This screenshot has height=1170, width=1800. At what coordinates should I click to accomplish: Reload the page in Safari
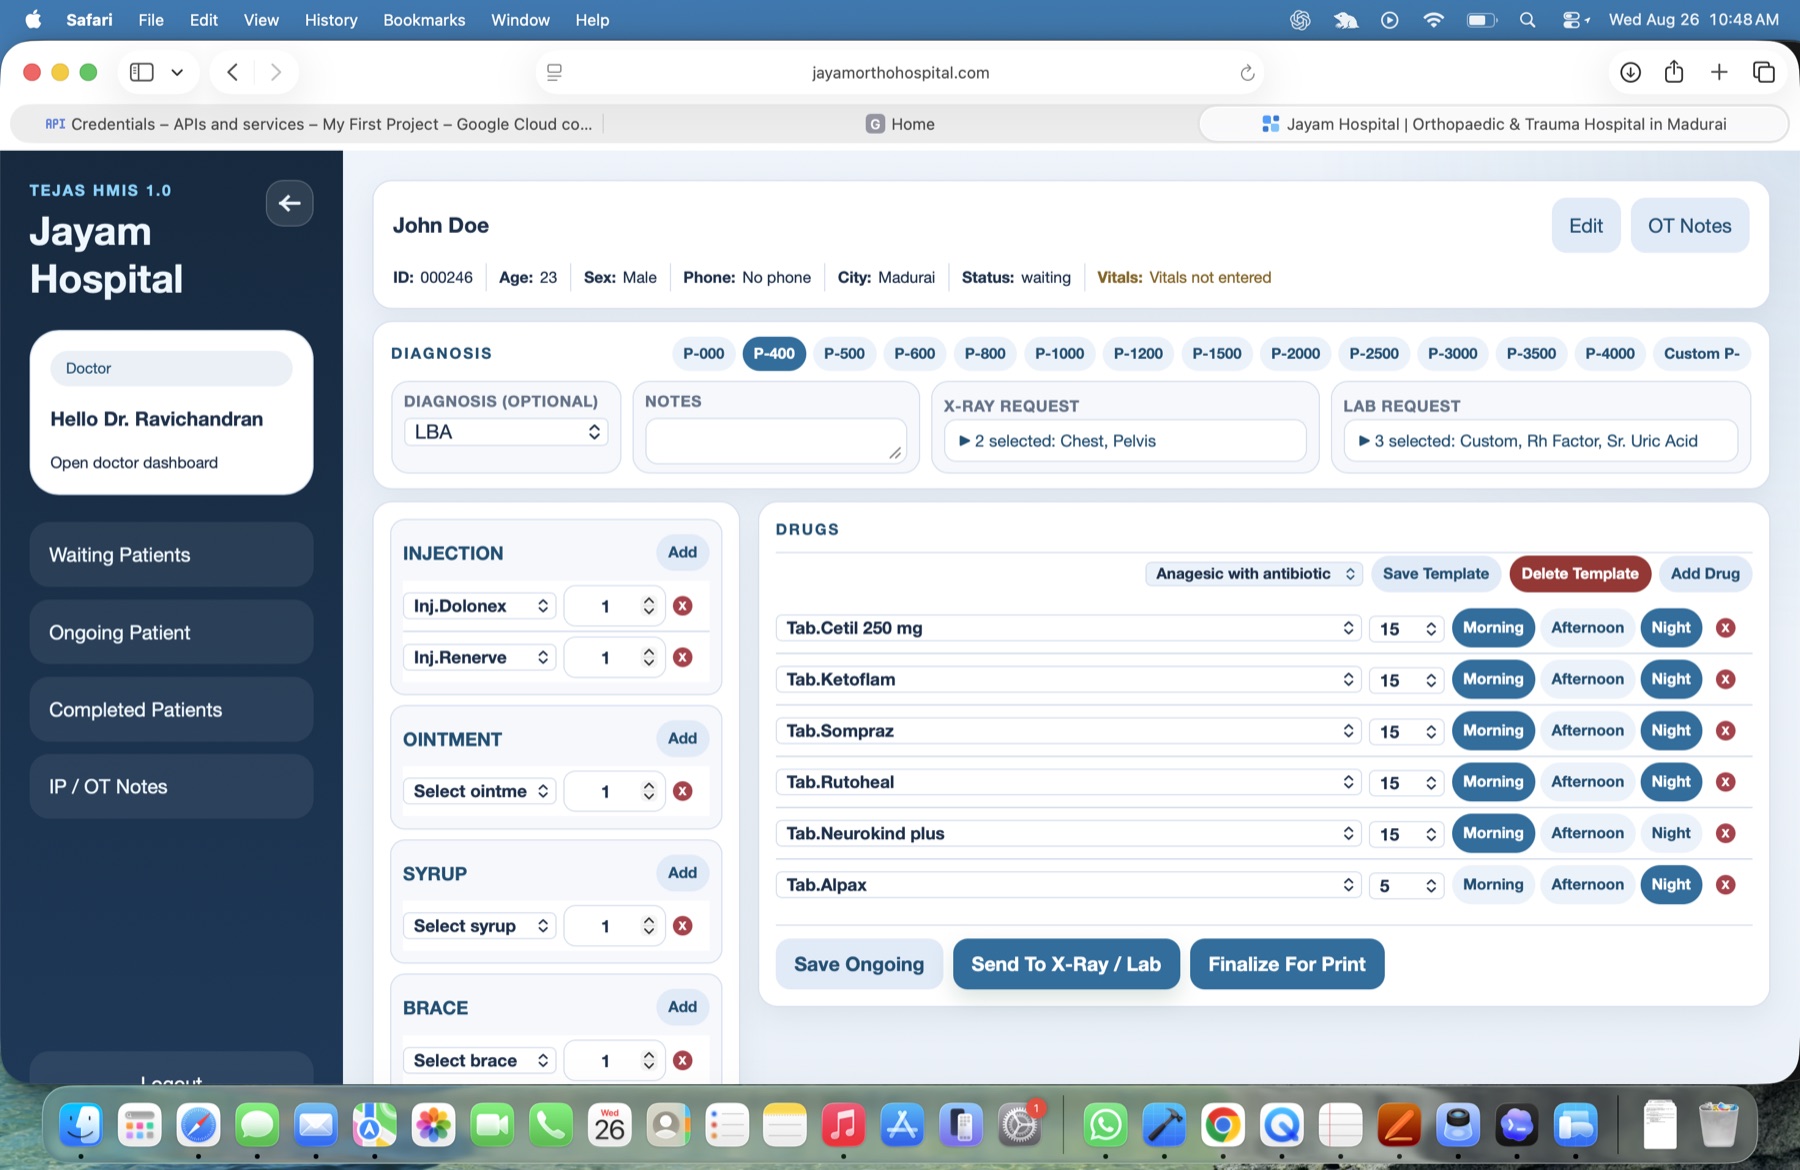pyautogui.click(x=1247, y=73)
